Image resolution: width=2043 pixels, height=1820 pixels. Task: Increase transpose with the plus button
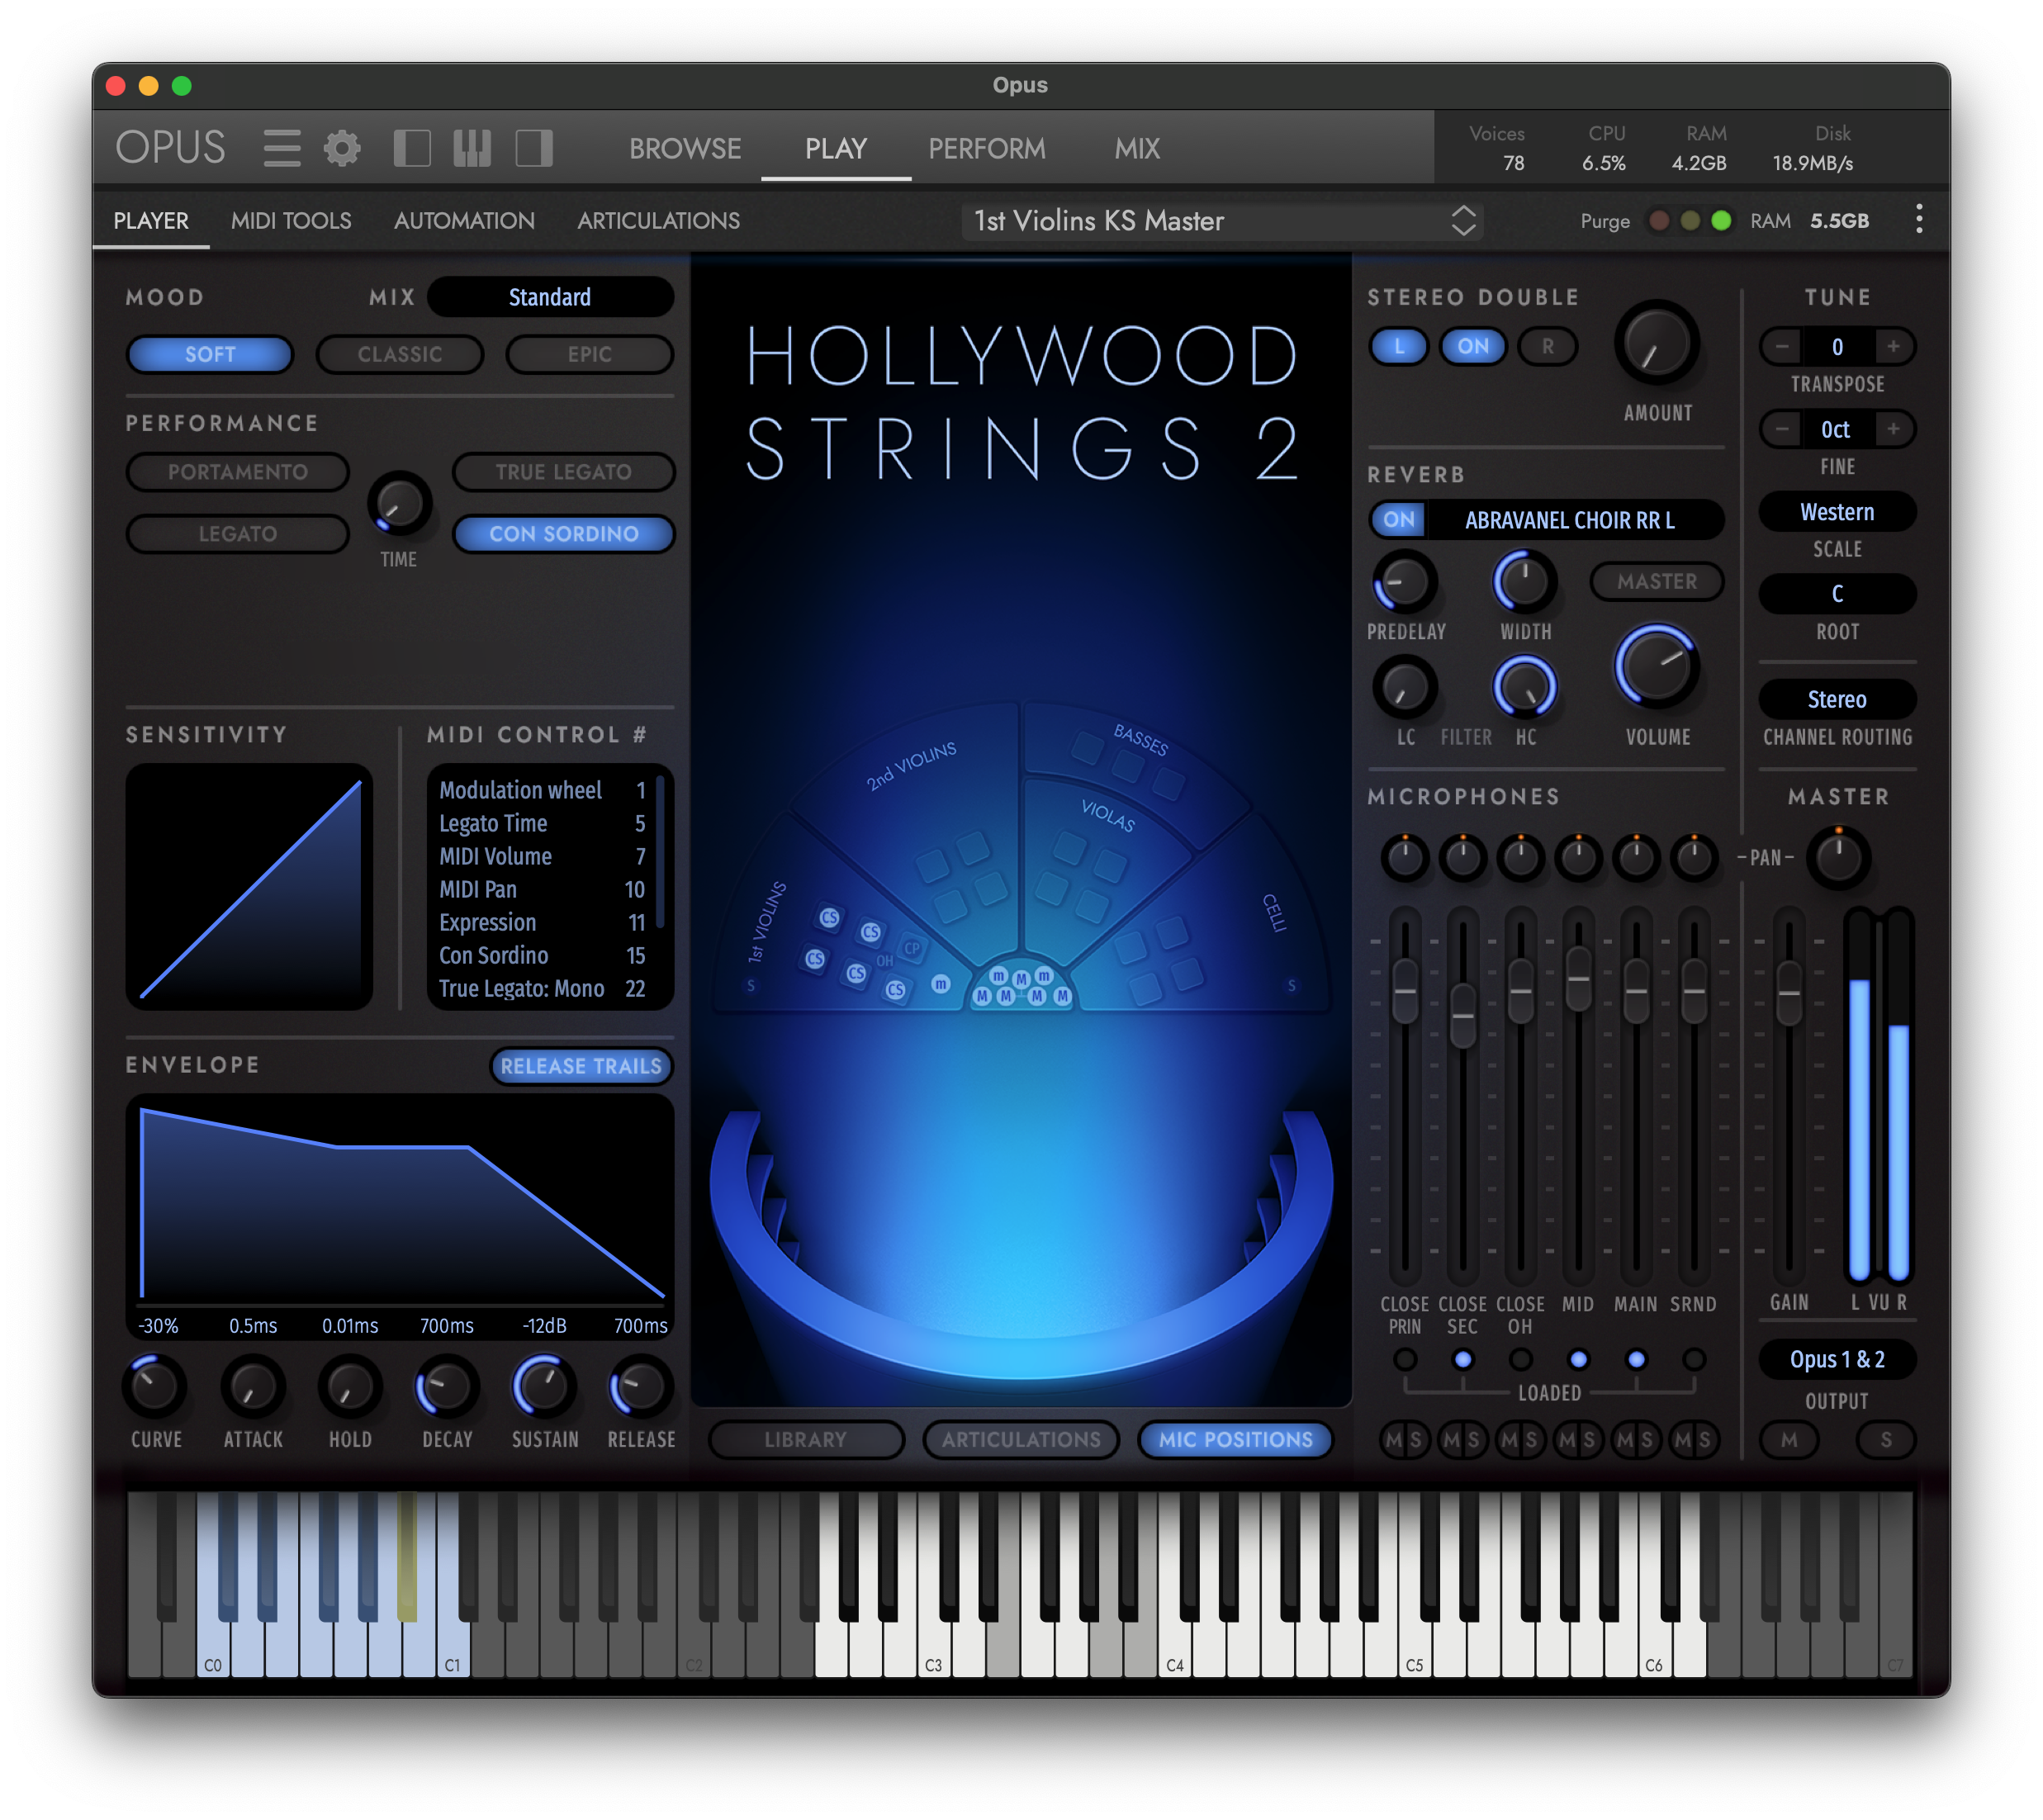pyautogui.click(x=1893, y=346)
